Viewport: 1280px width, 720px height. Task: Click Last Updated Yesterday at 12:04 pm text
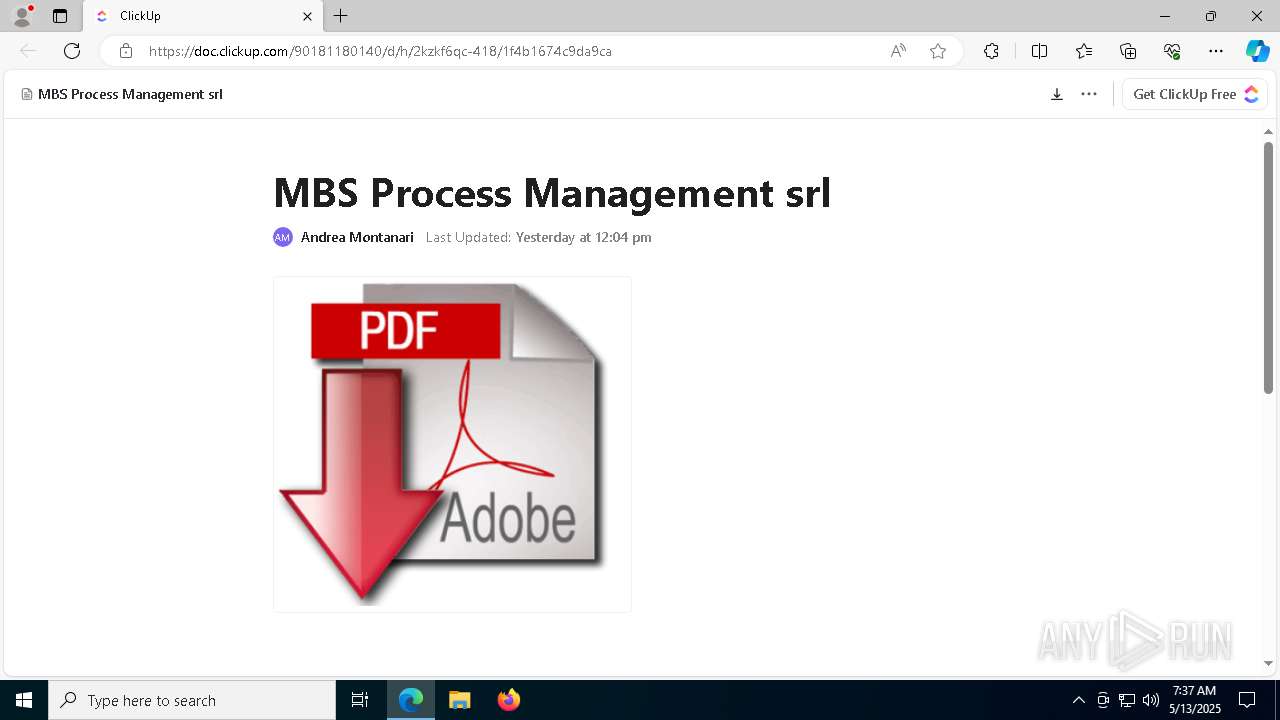[538, 237]
